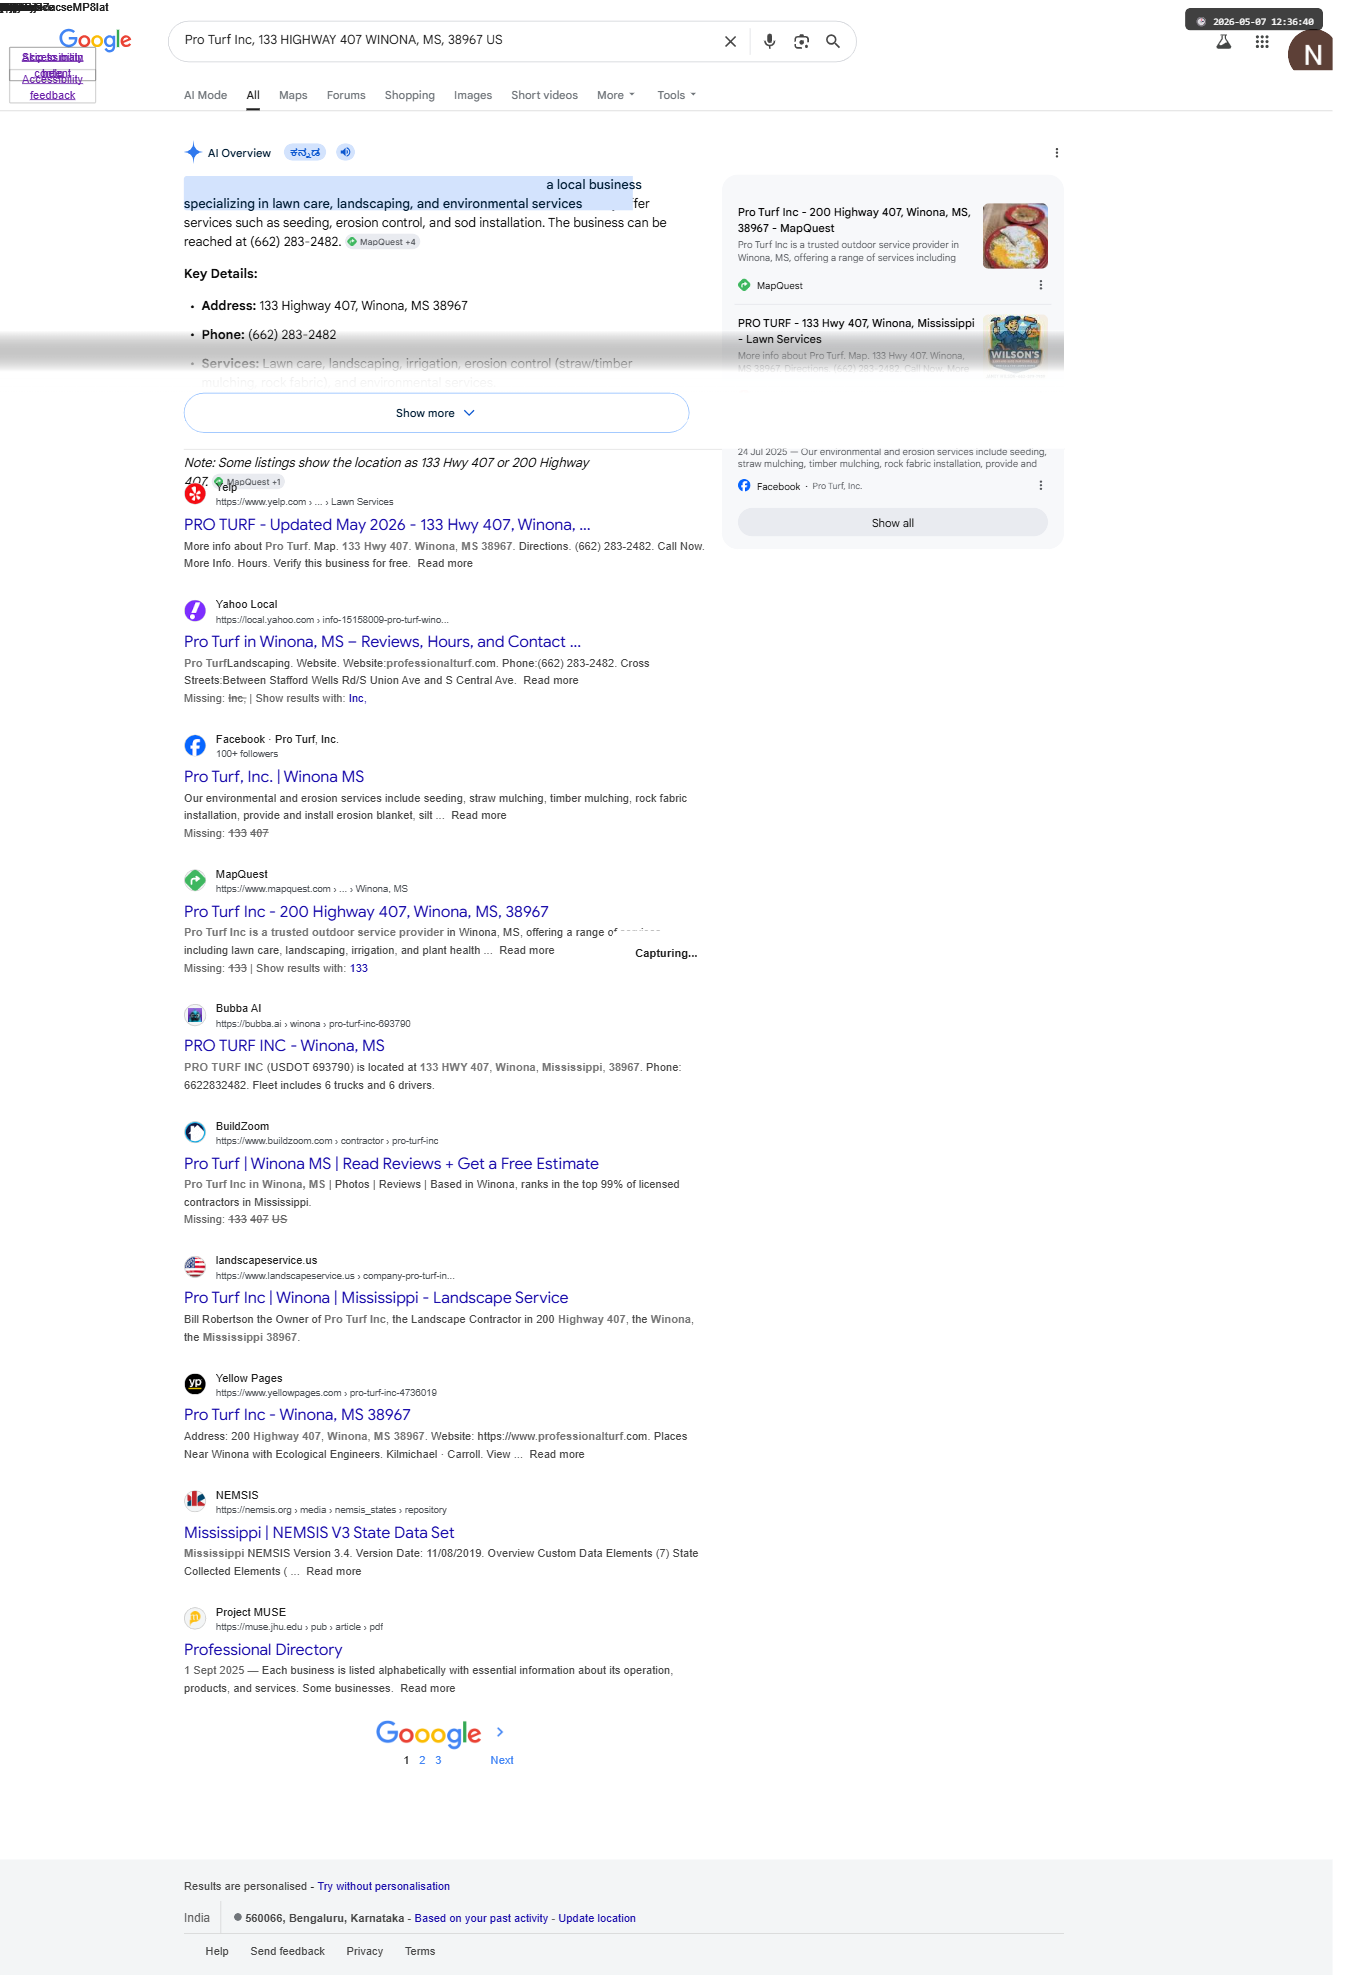Clear the search query with the X
This screenshot has height=1975, width=1348.
coord(730,41)
